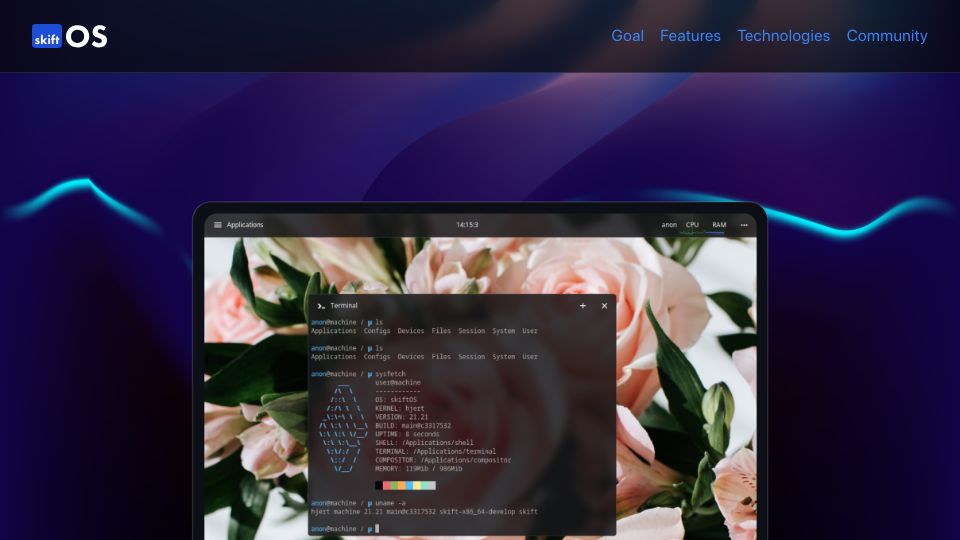Click the 'BUILD: main@c3317532' line
This screenshot has height=540, width=960.
click(x=413, y=426)
